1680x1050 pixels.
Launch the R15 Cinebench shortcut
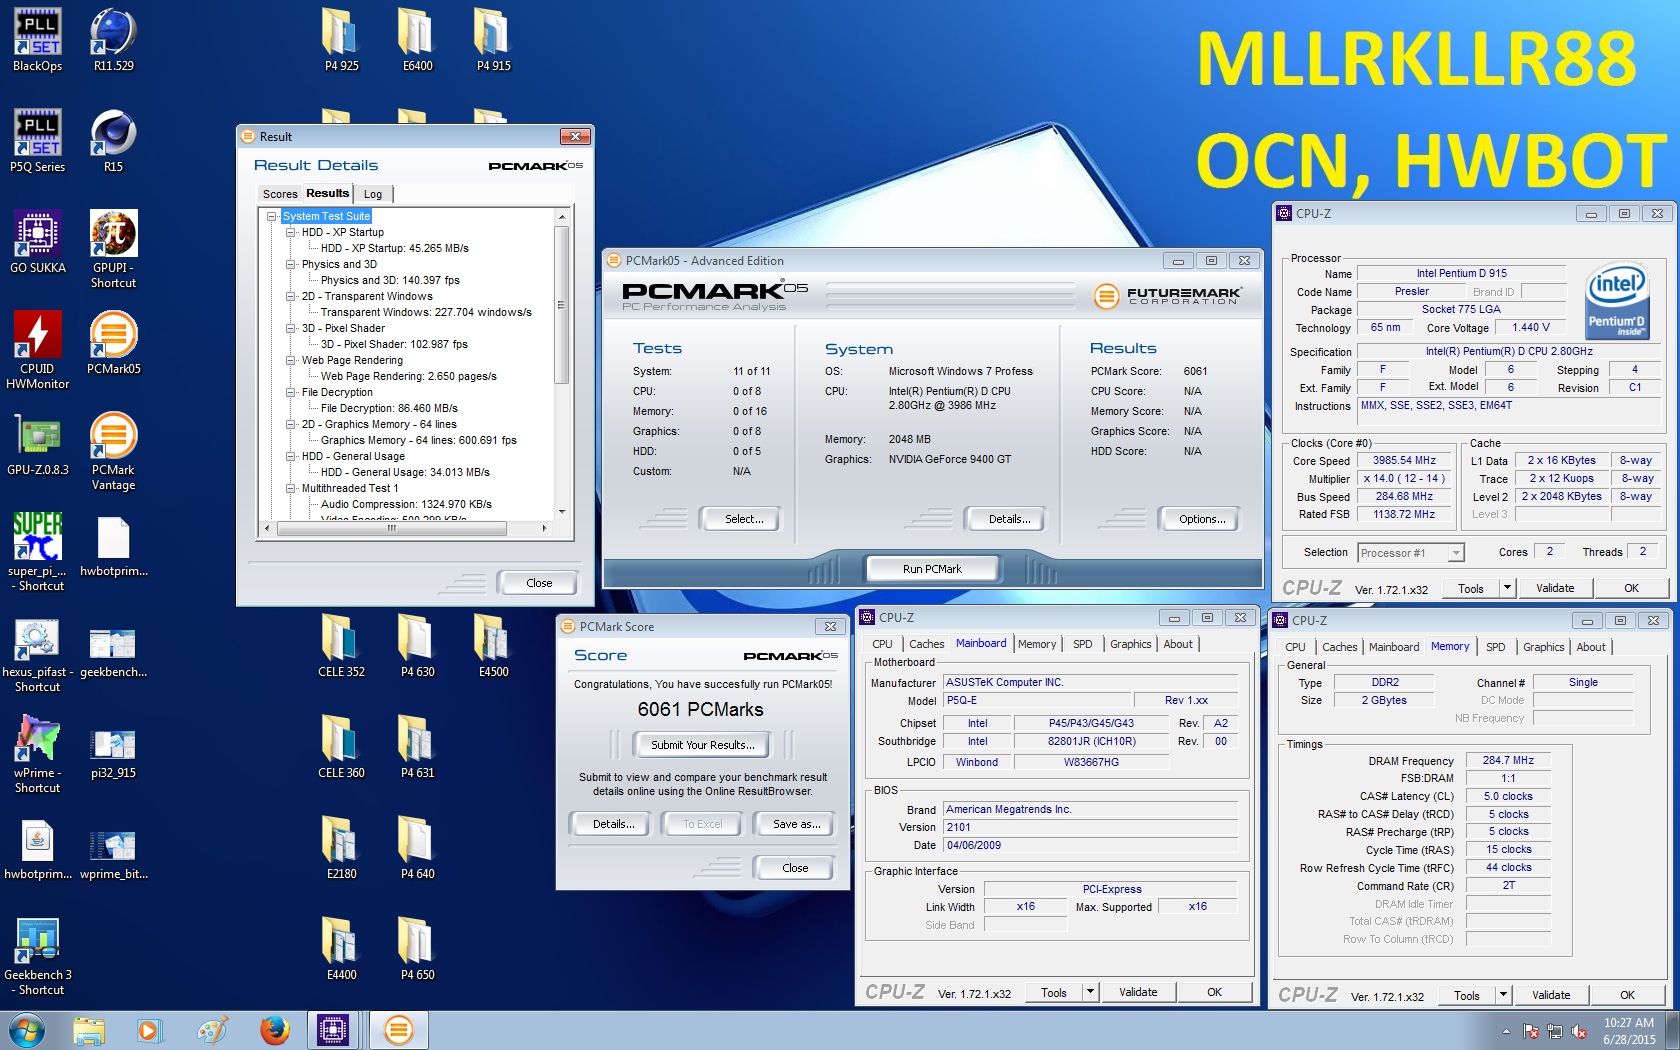point(114,141)
